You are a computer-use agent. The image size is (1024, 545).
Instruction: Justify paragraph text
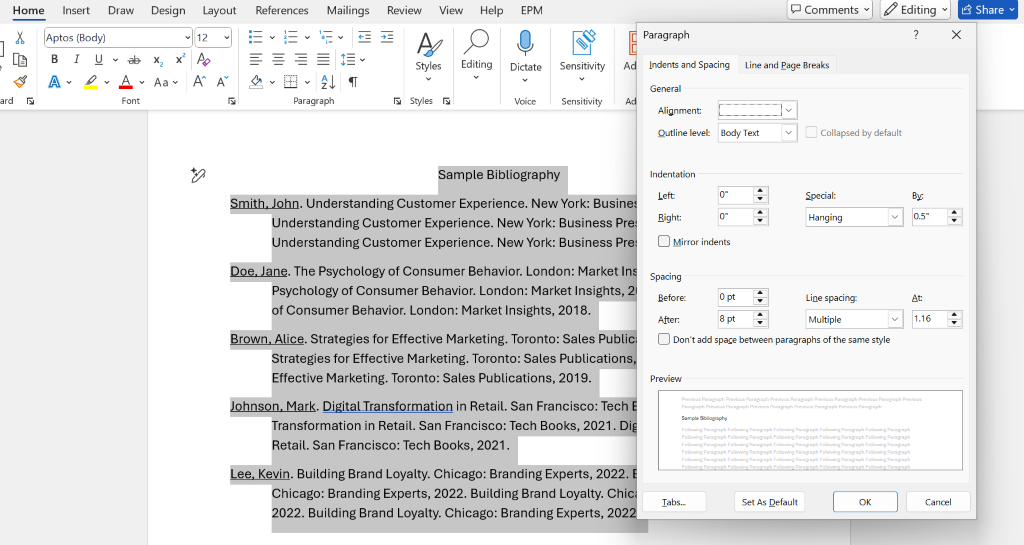point(323,60)
